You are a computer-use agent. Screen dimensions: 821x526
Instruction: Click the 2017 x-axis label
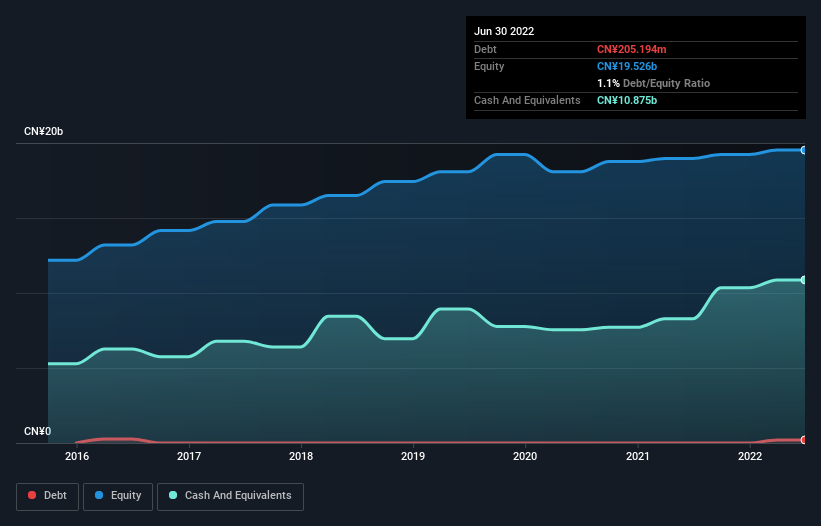(189, 456)
